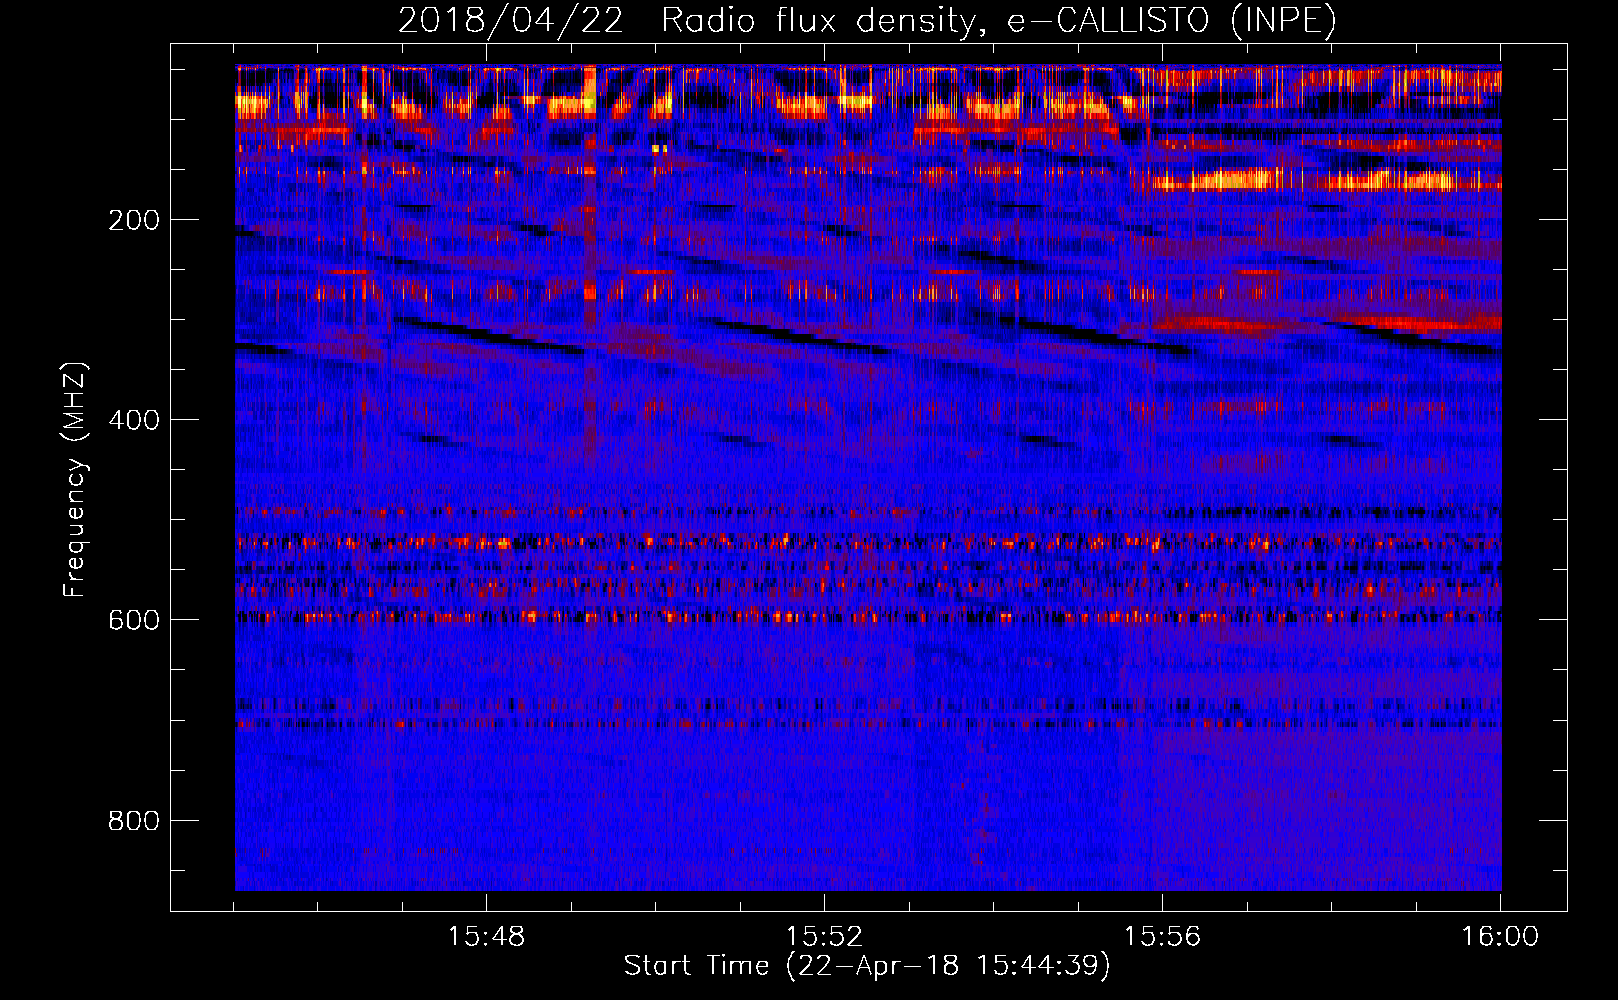The image size is (1618, 1000).
Task: Click the 'Start Time (22-Apr-18 15:44:39)' label
Action: click(x=867, y=966)
